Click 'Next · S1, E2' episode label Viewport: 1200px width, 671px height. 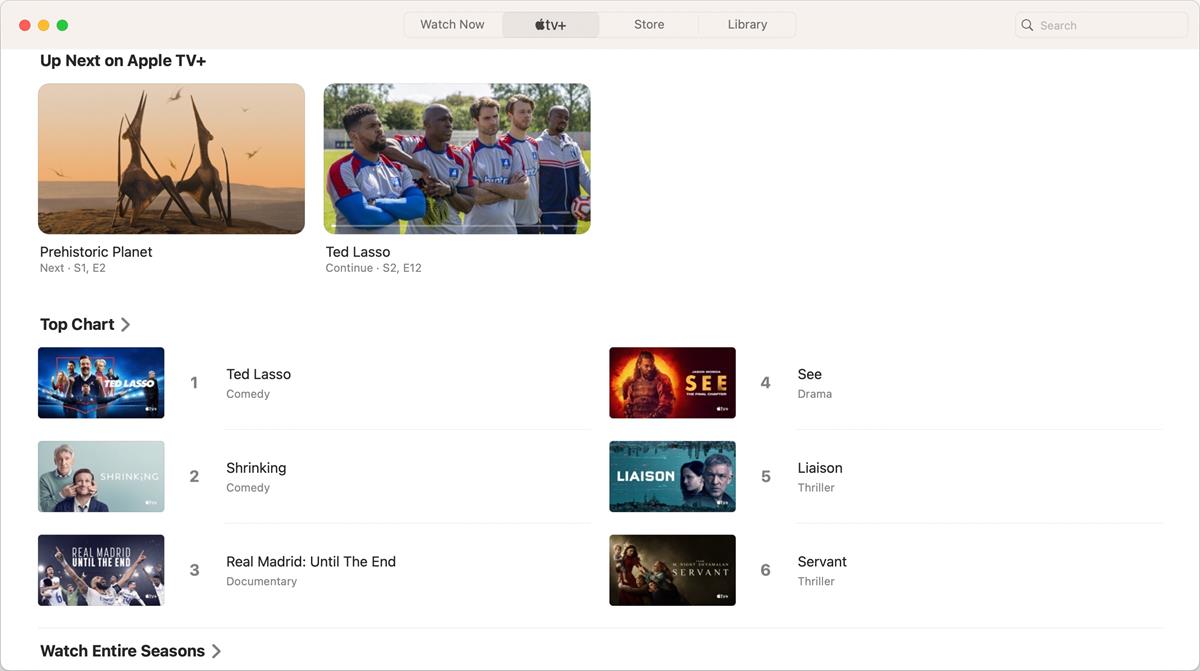point(73,268)
